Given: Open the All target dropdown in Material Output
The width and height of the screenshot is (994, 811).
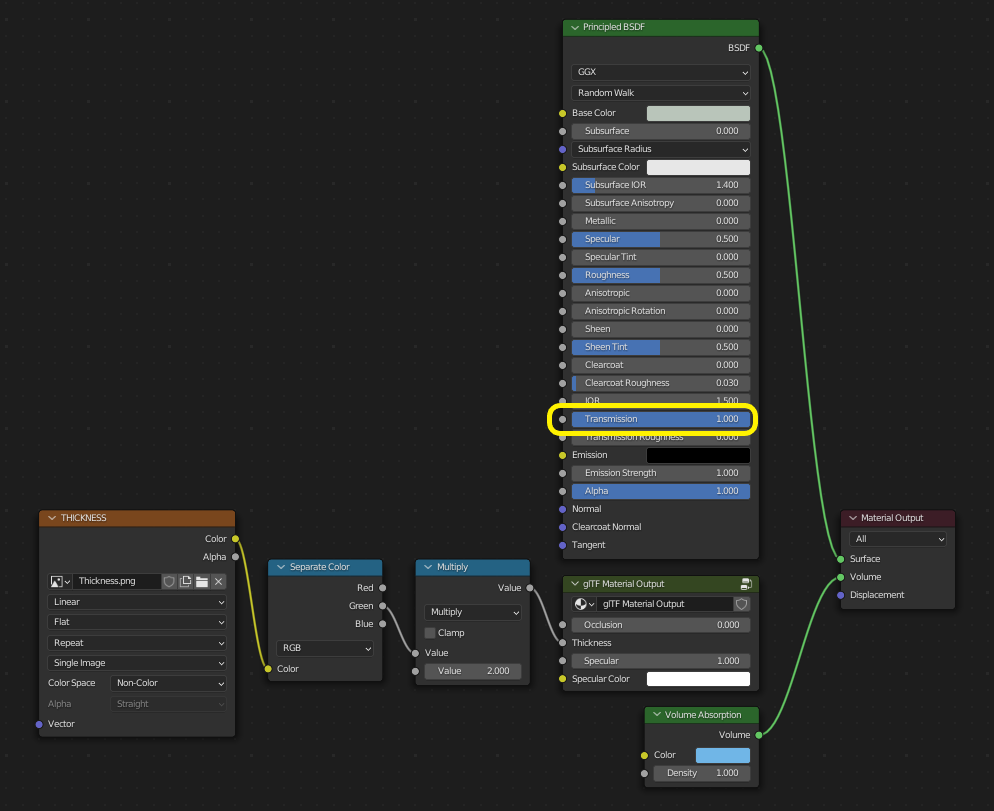Looking at the screenshot, I should (897, 539).
